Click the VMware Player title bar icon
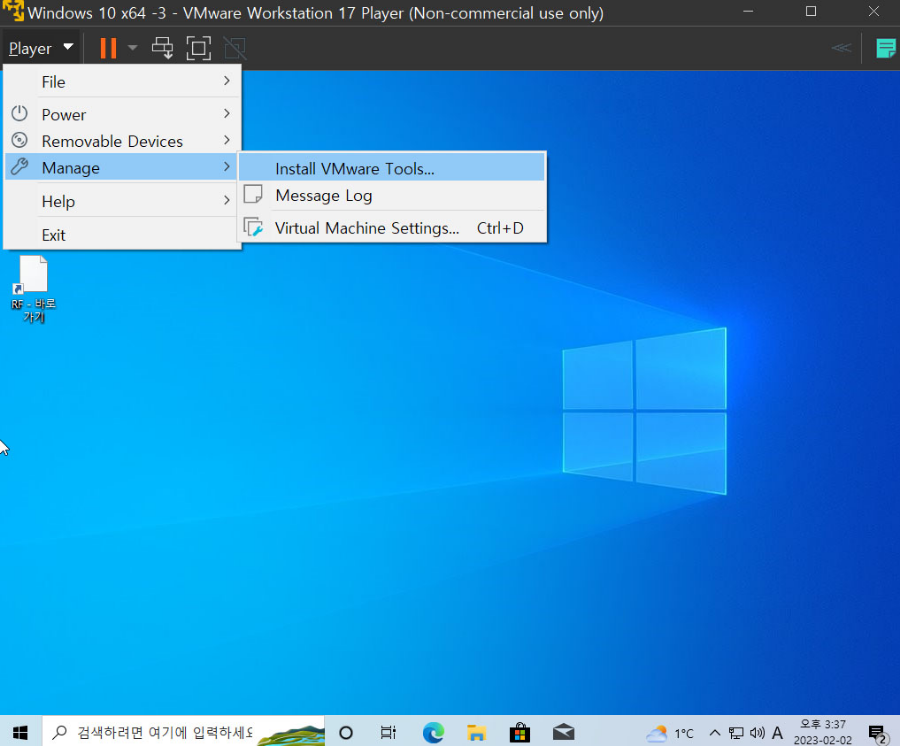 [x=13, y=11]
